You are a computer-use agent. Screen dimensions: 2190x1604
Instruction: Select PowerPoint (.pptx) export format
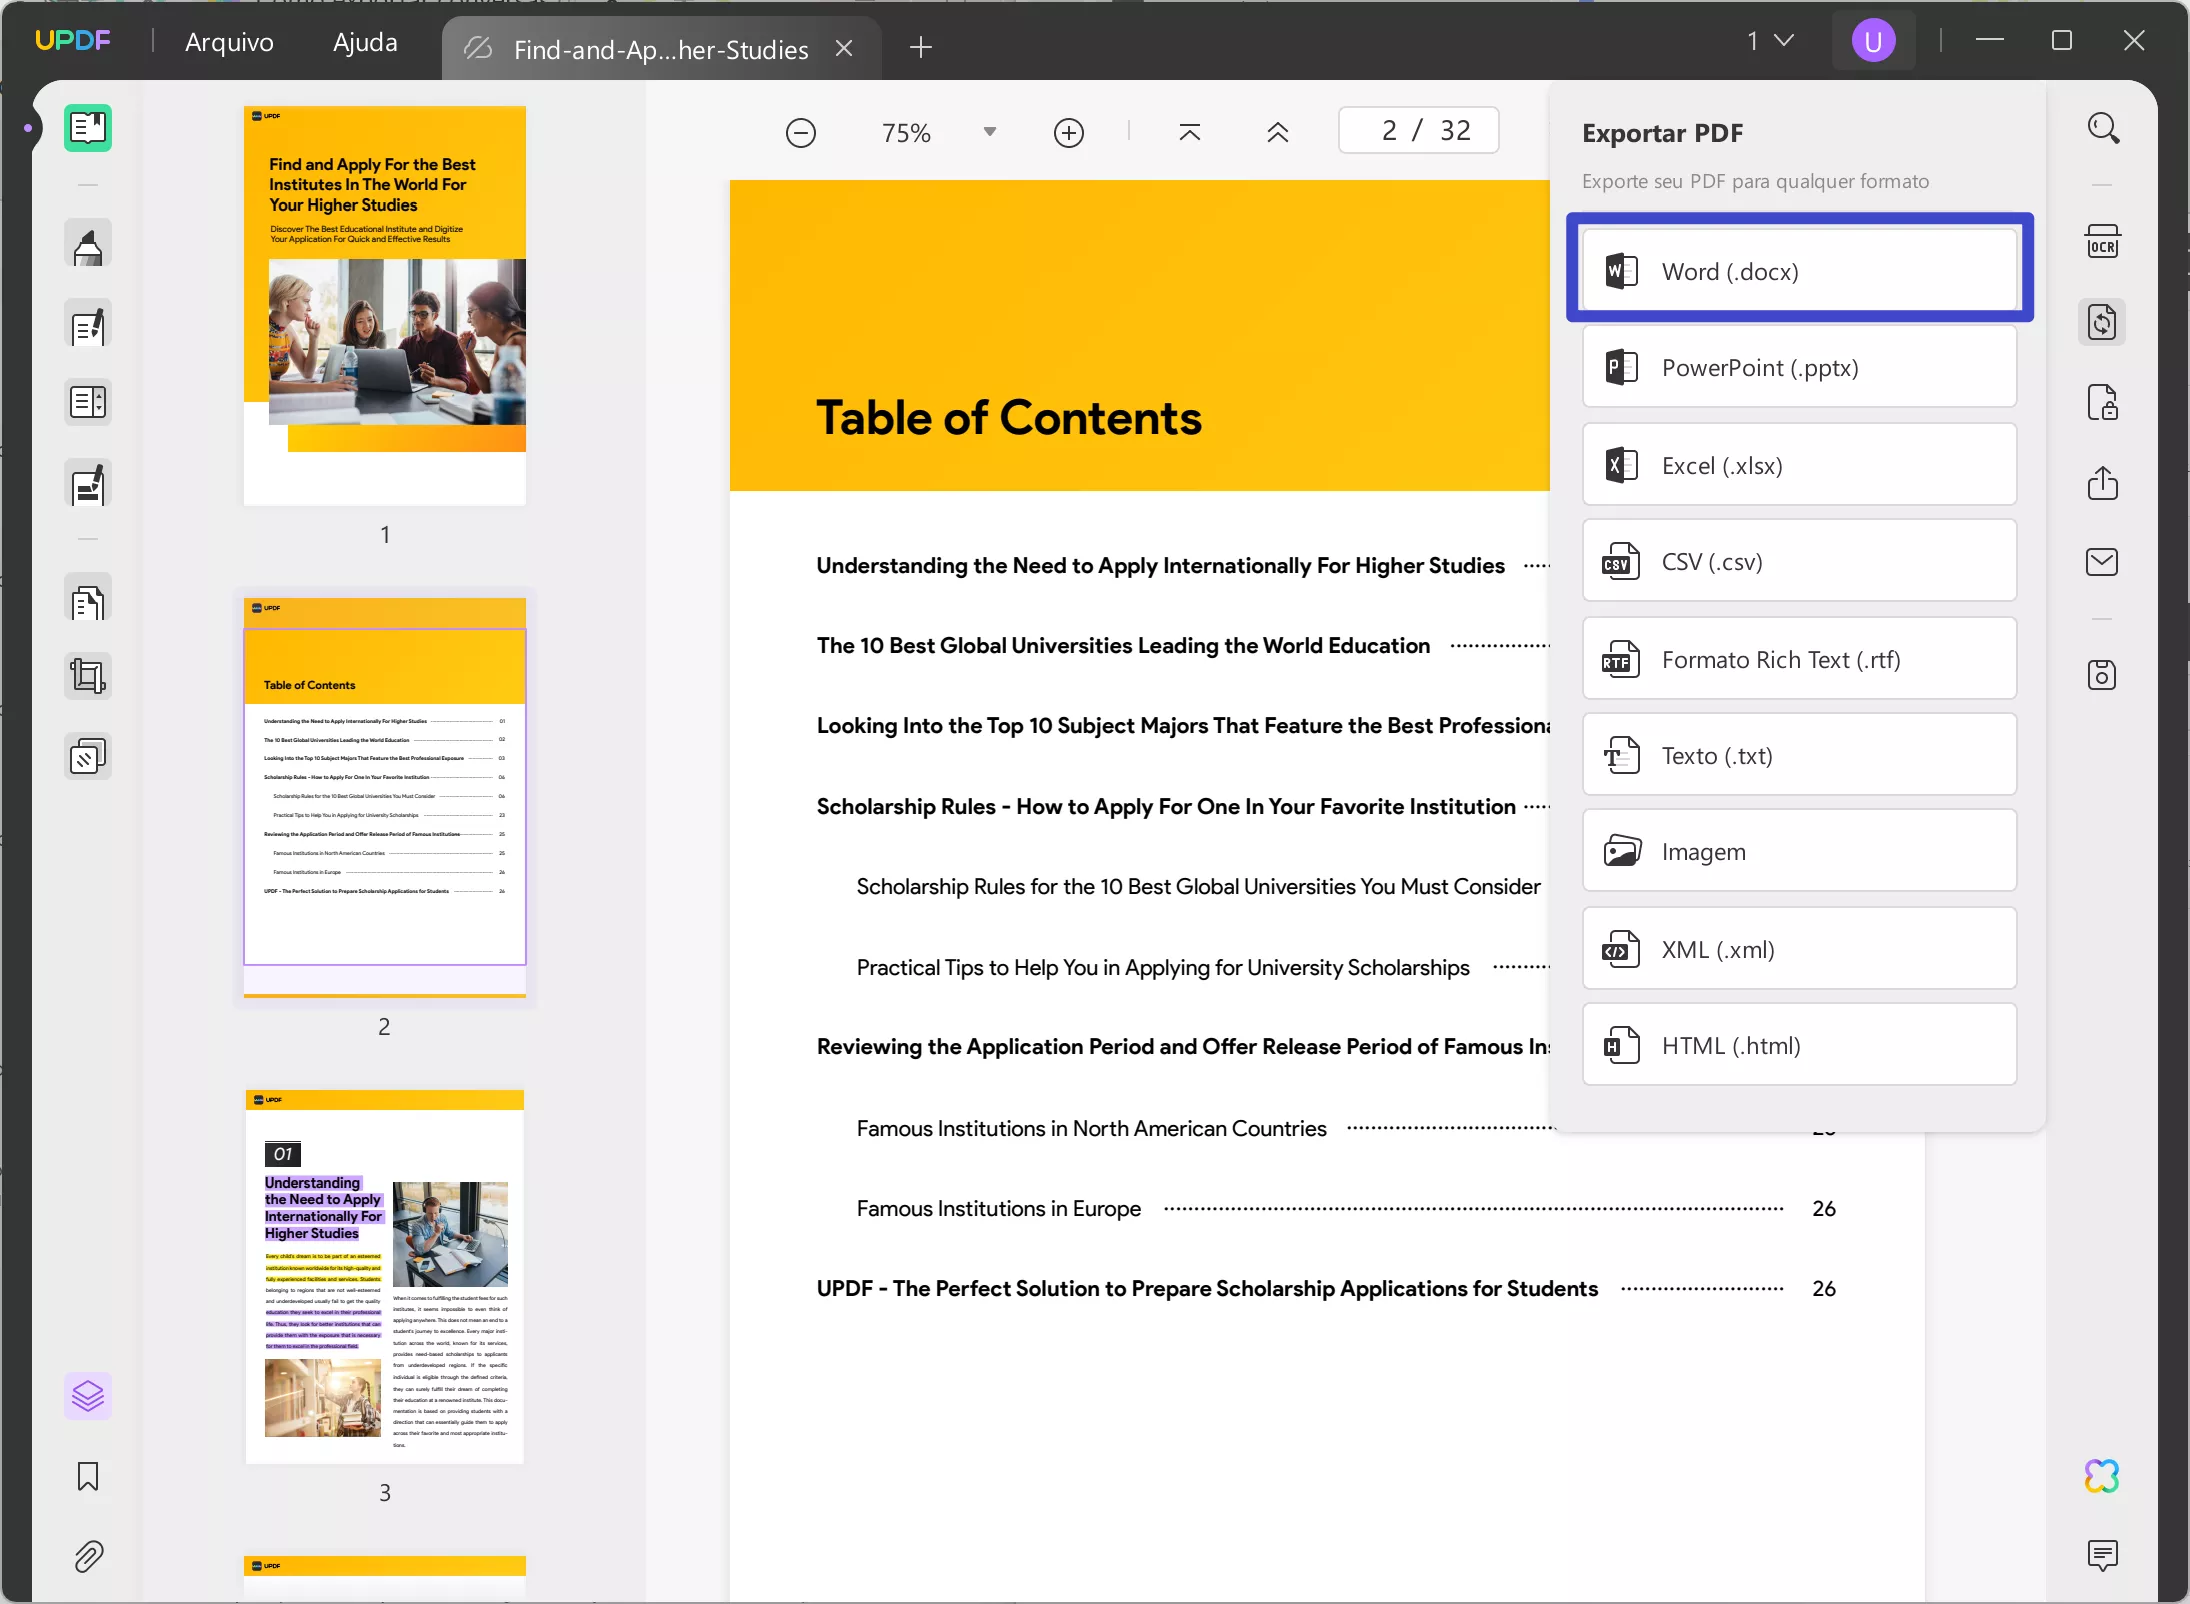pos(1799,367)
